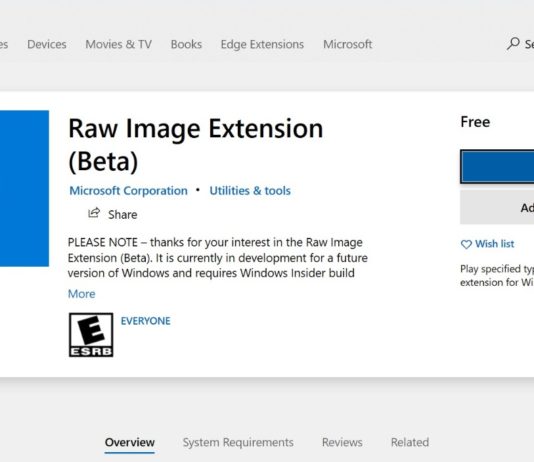
Task: Click the Wish list heart icon
Action: click(466, 244)
